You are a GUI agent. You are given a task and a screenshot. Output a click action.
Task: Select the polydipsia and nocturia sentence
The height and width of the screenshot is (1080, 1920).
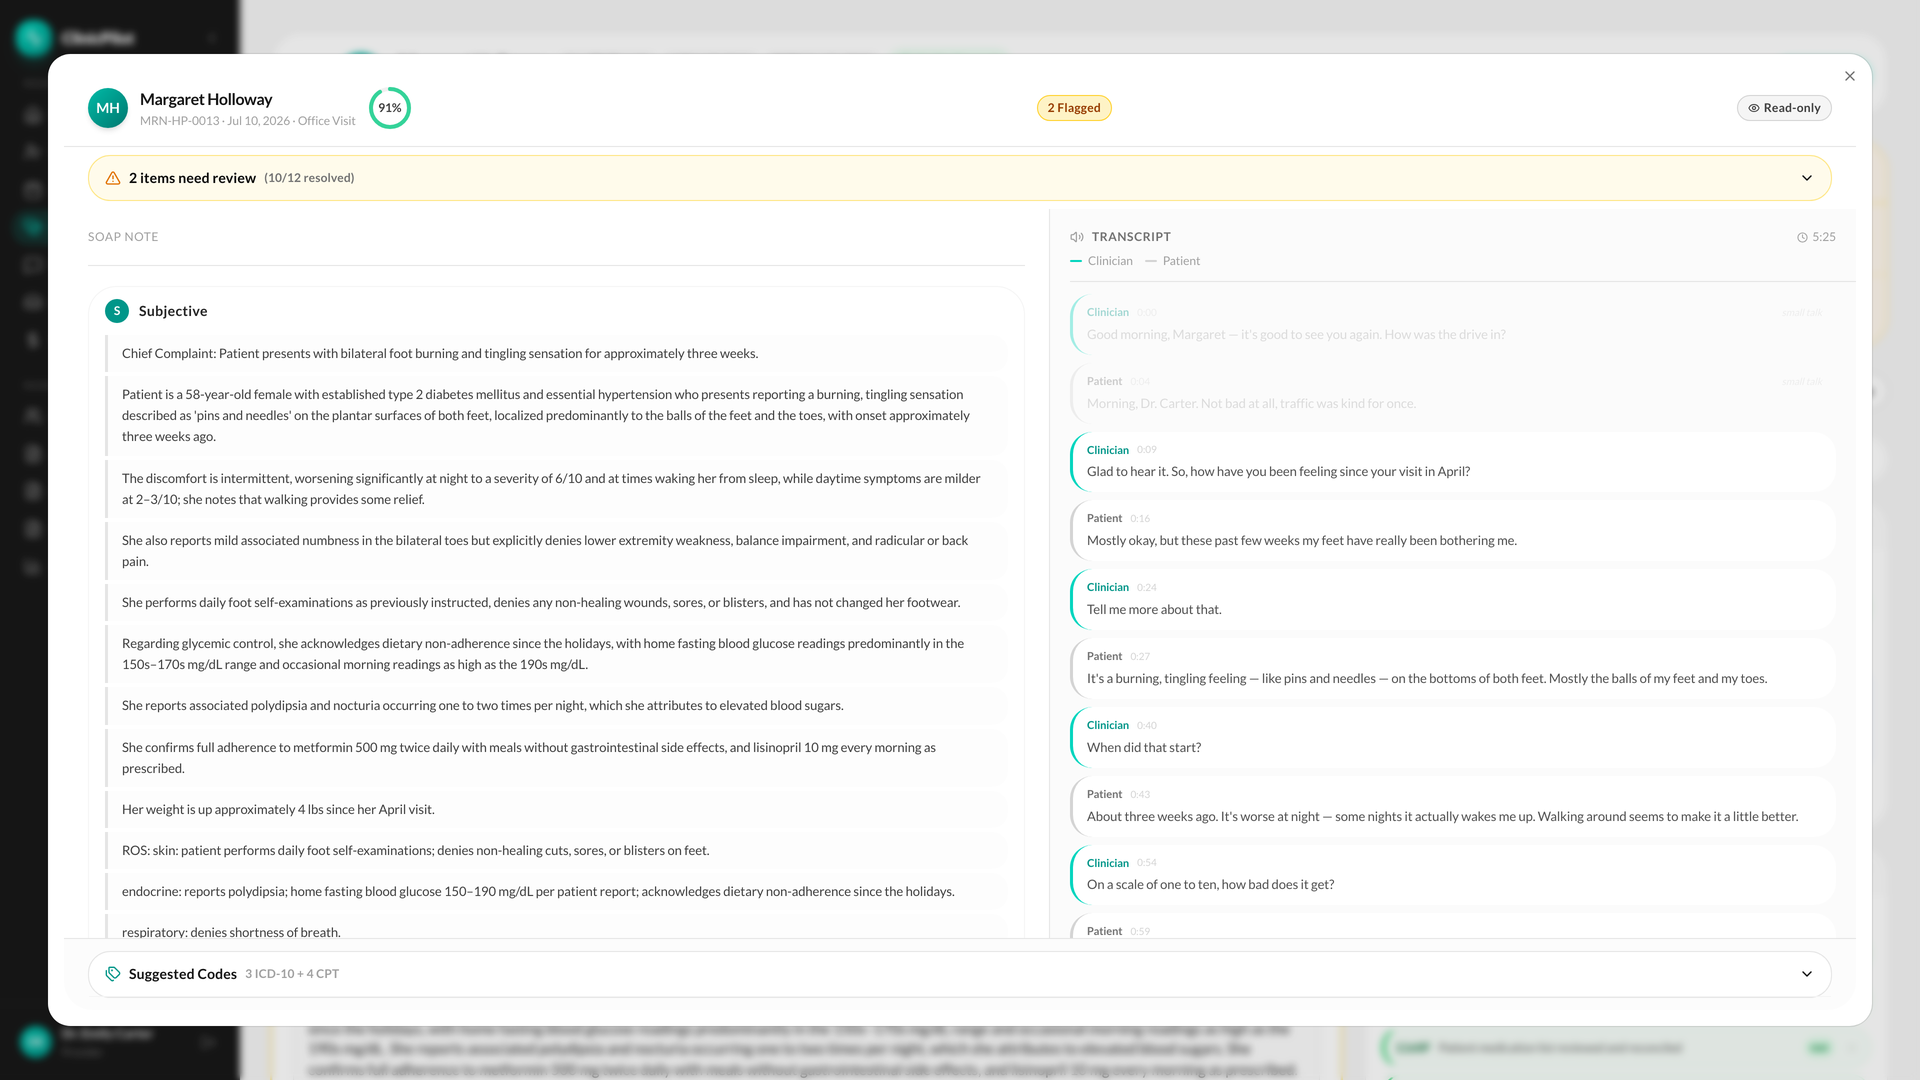click(x=555, y=706)
